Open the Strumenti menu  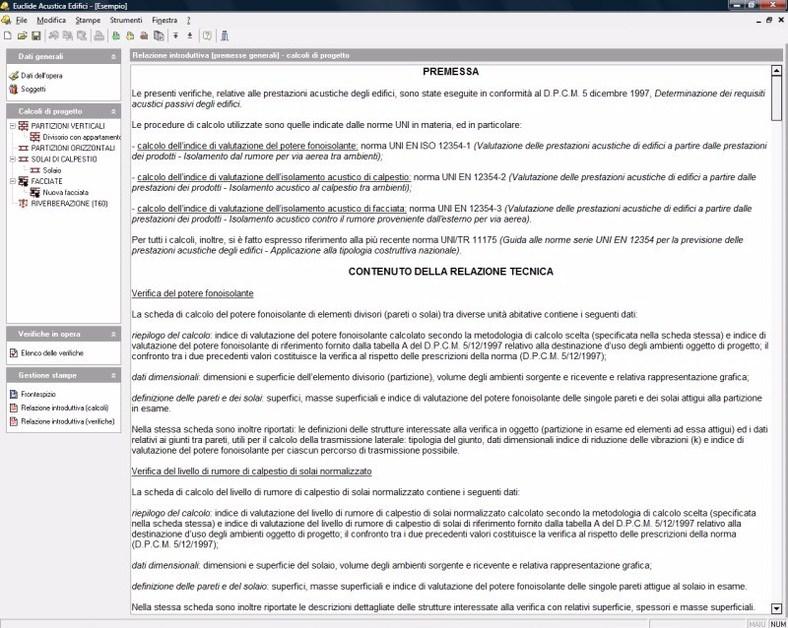pos(126,20)
